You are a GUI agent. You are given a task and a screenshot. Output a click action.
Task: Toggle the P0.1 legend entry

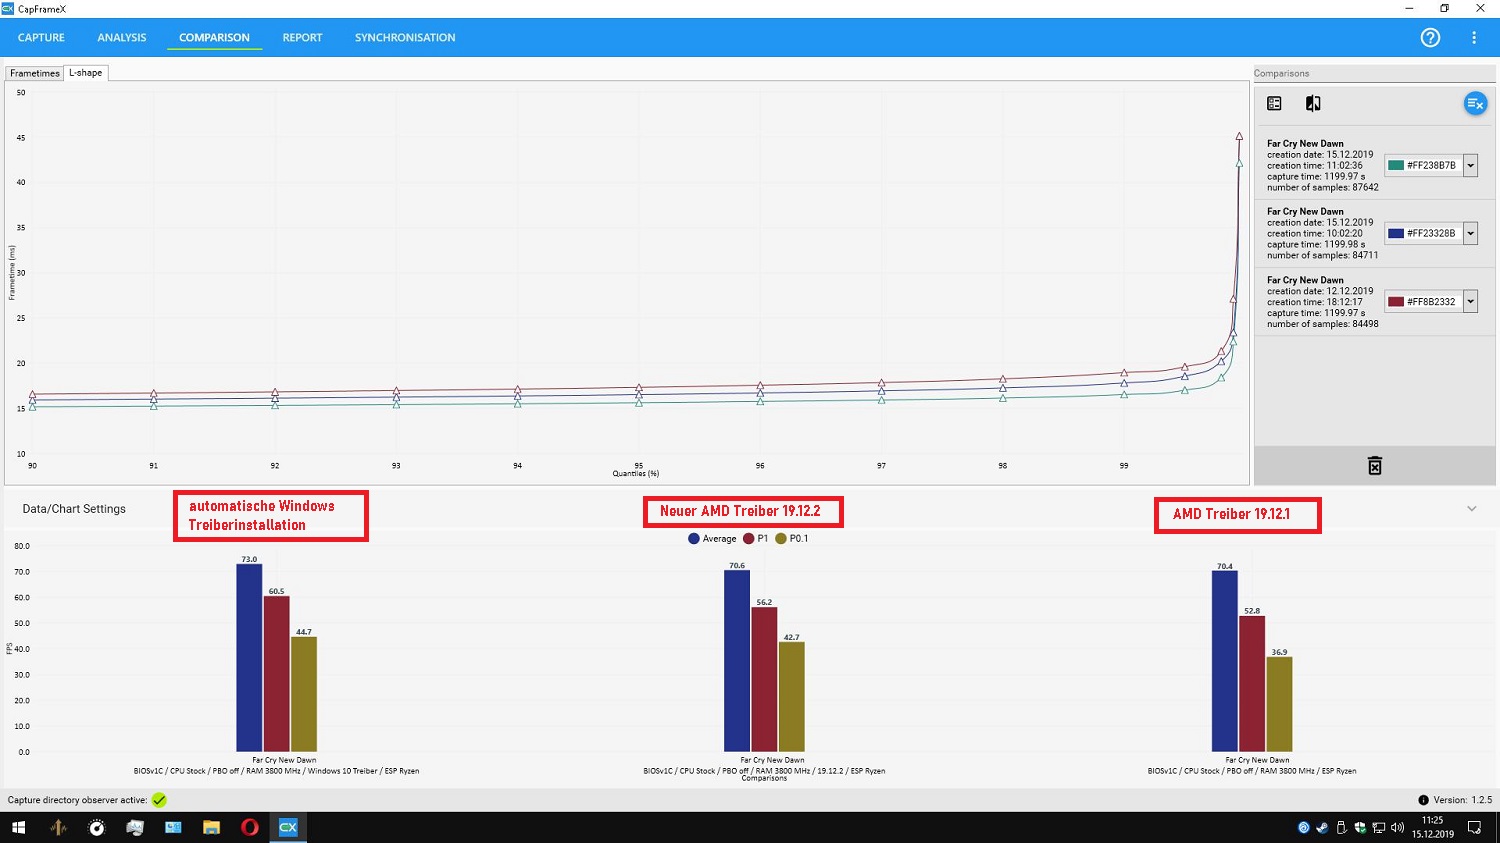(791, 539)
